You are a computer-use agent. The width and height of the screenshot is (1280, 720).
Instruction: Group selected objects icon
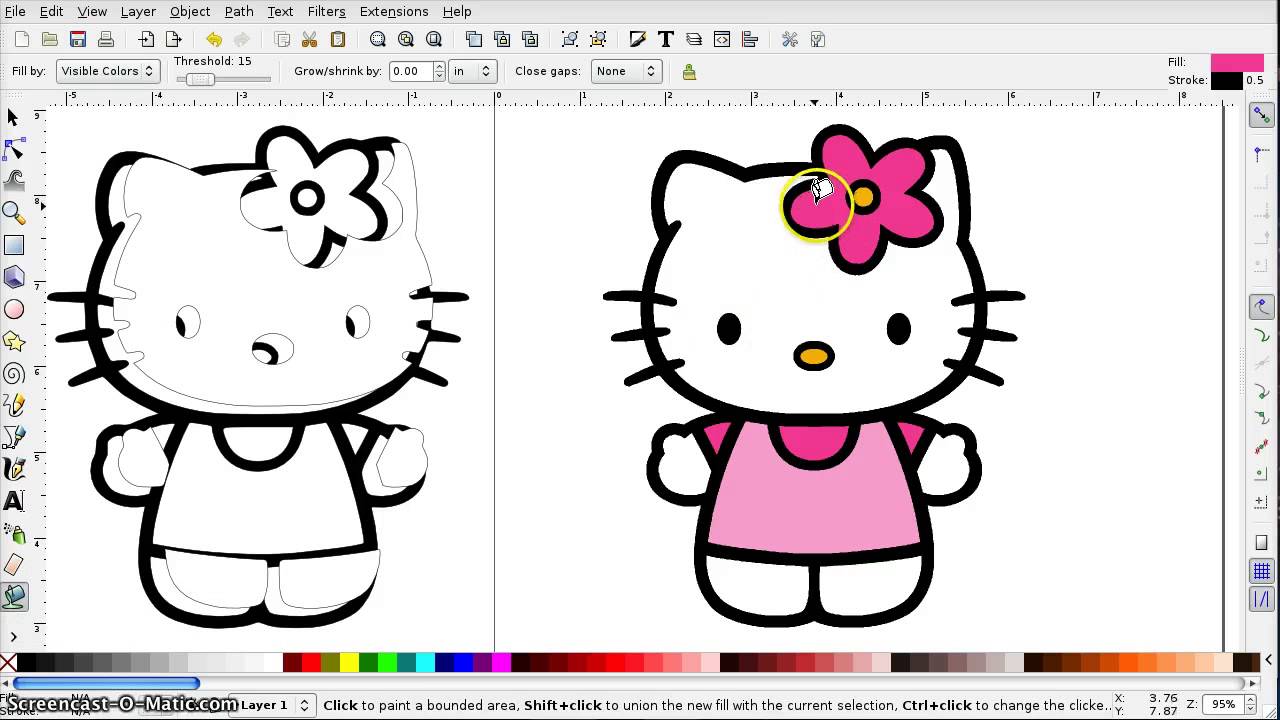click(570, 40)
